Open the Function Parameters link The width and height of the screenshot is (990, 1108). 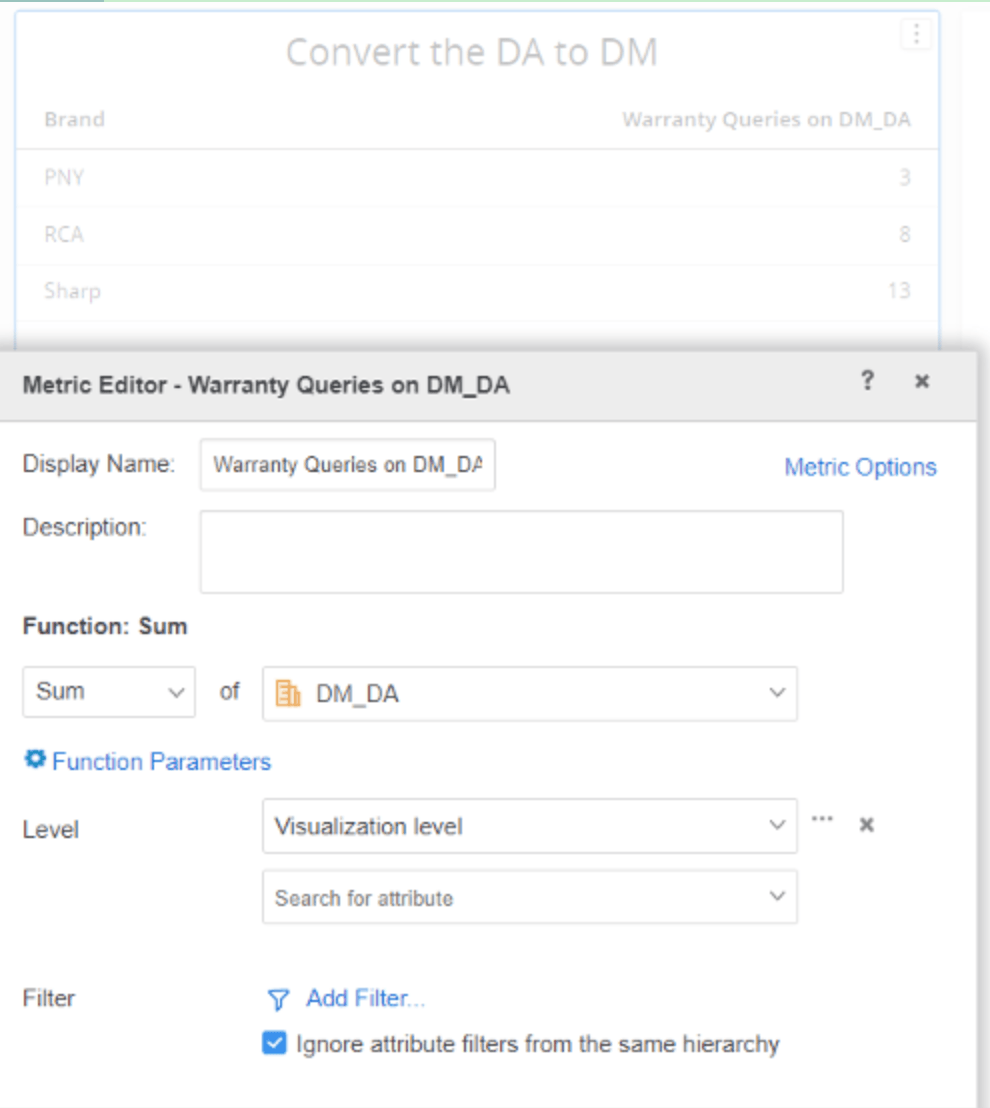click(161, 762)
